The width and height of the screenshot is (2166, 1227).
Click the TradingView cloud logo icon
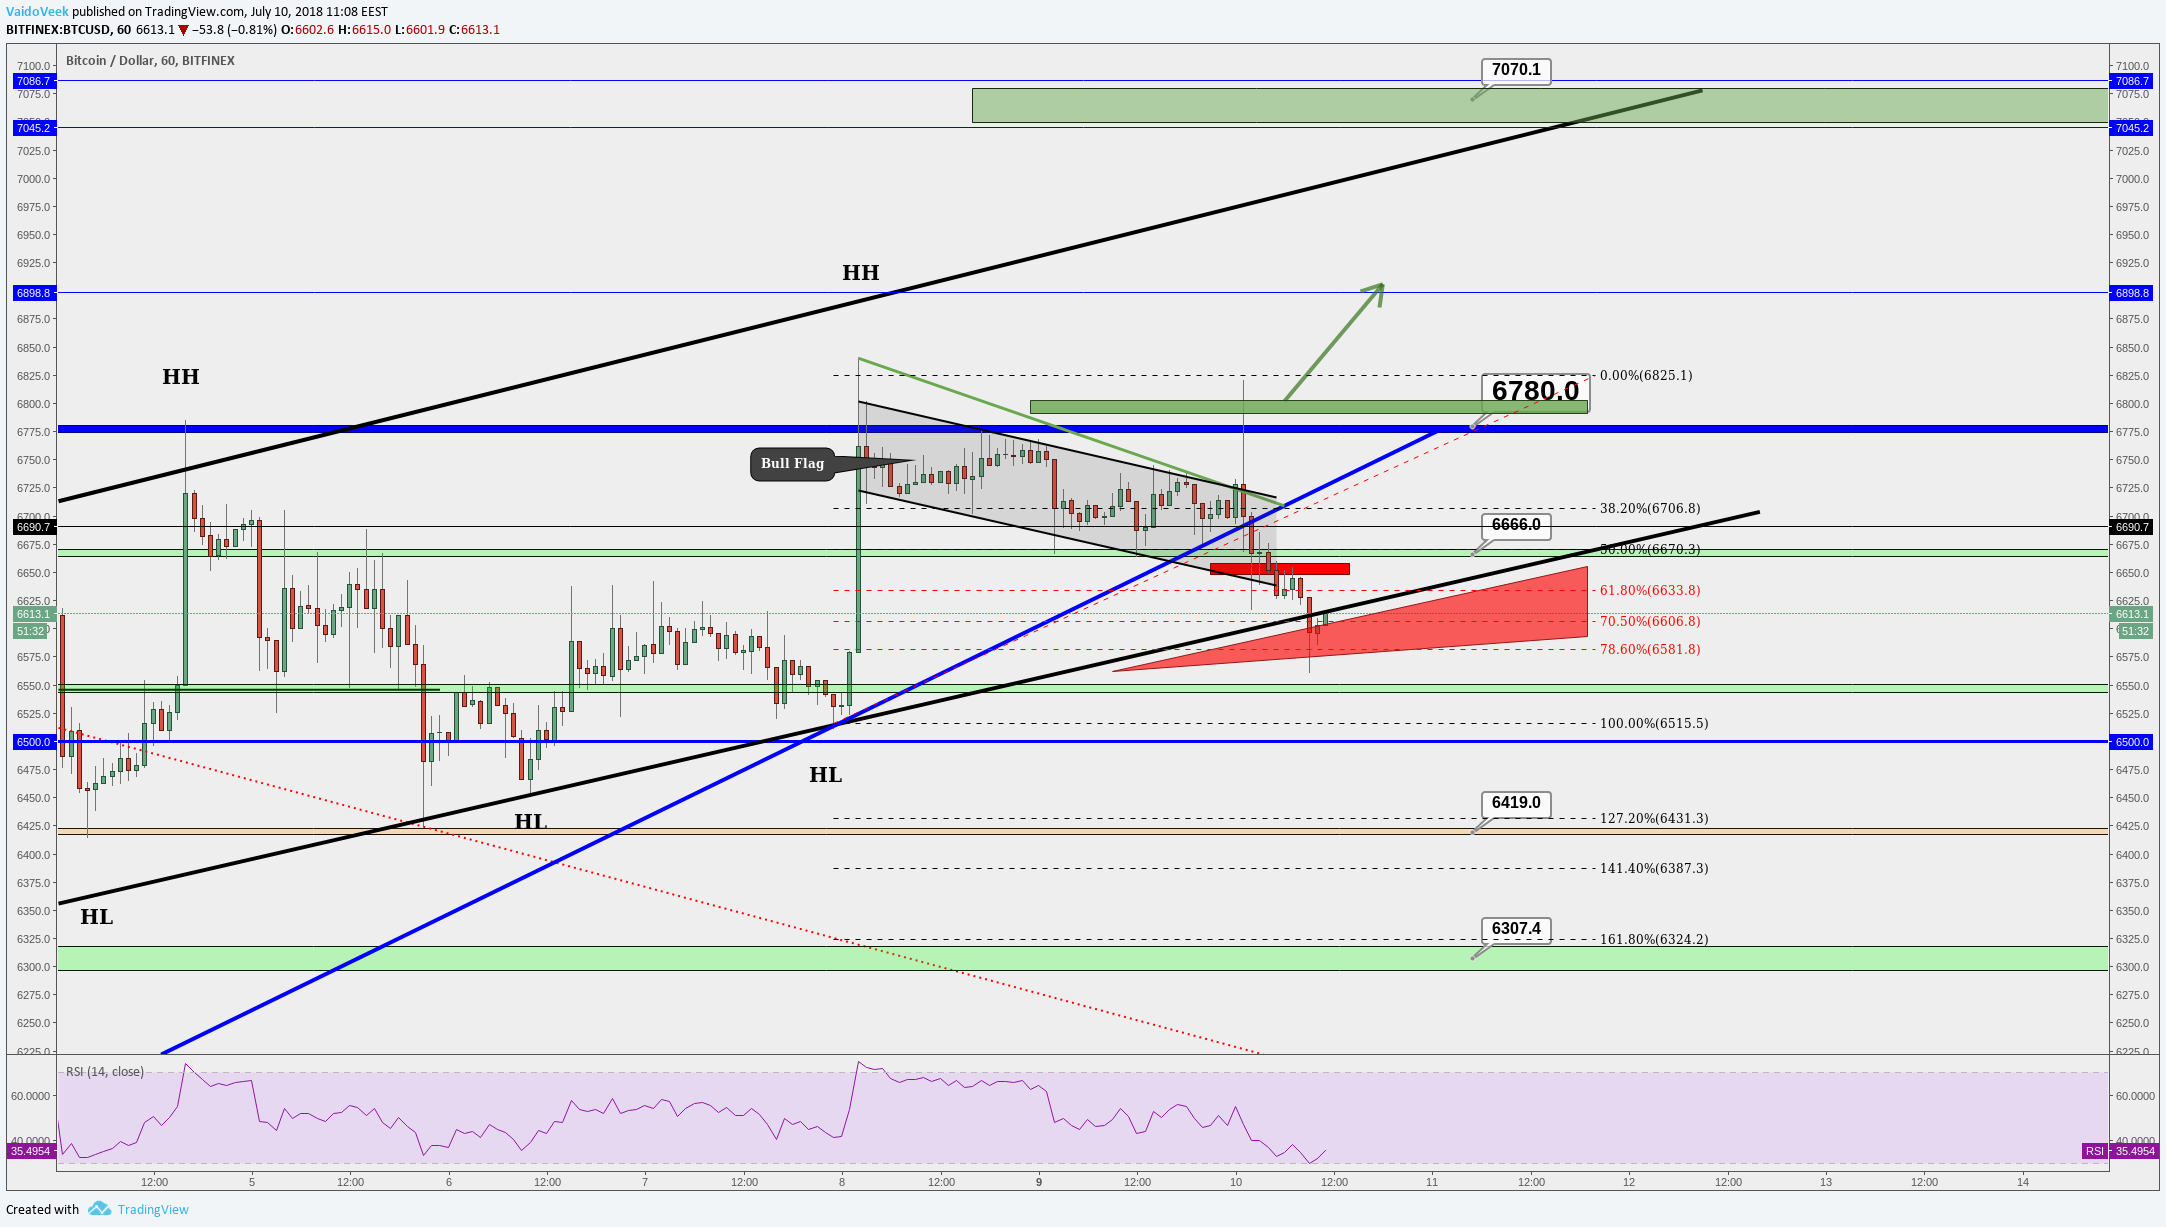pyautogui.click(x=99, y=1209)
